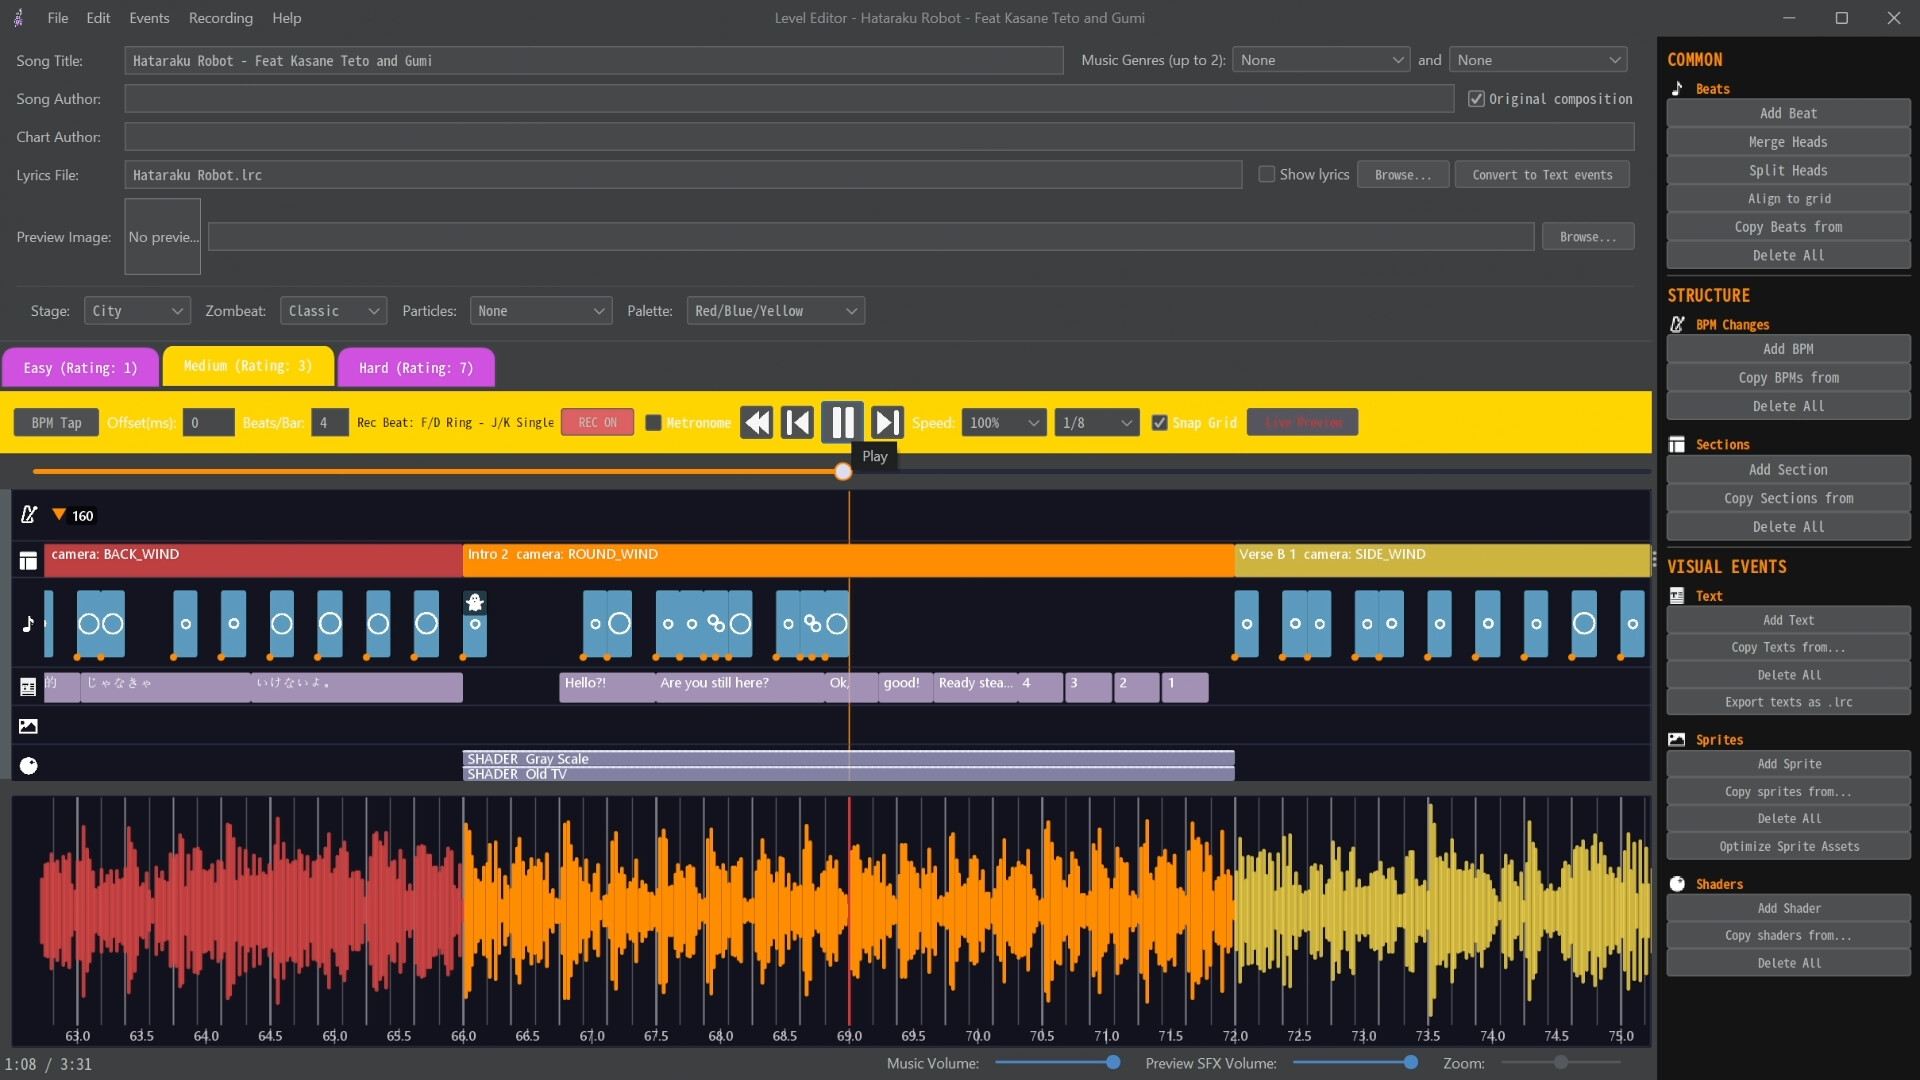1920x1080 pixels.
Task: Click the BPM Tap button
Action: tap(56, 423)
